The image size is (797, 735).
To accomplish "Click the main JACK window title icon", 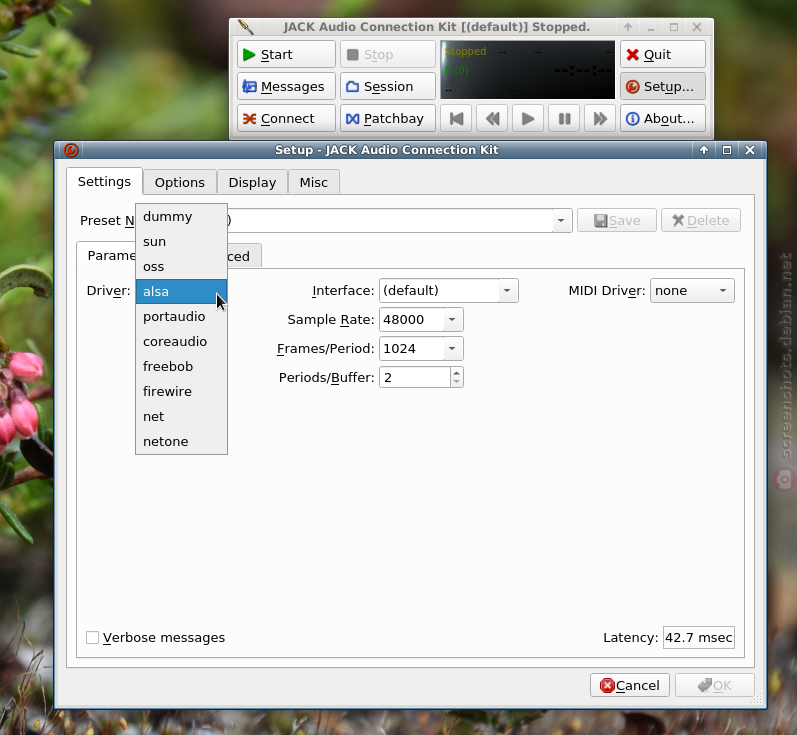I will pyautogui.click(x=246, y=27).
